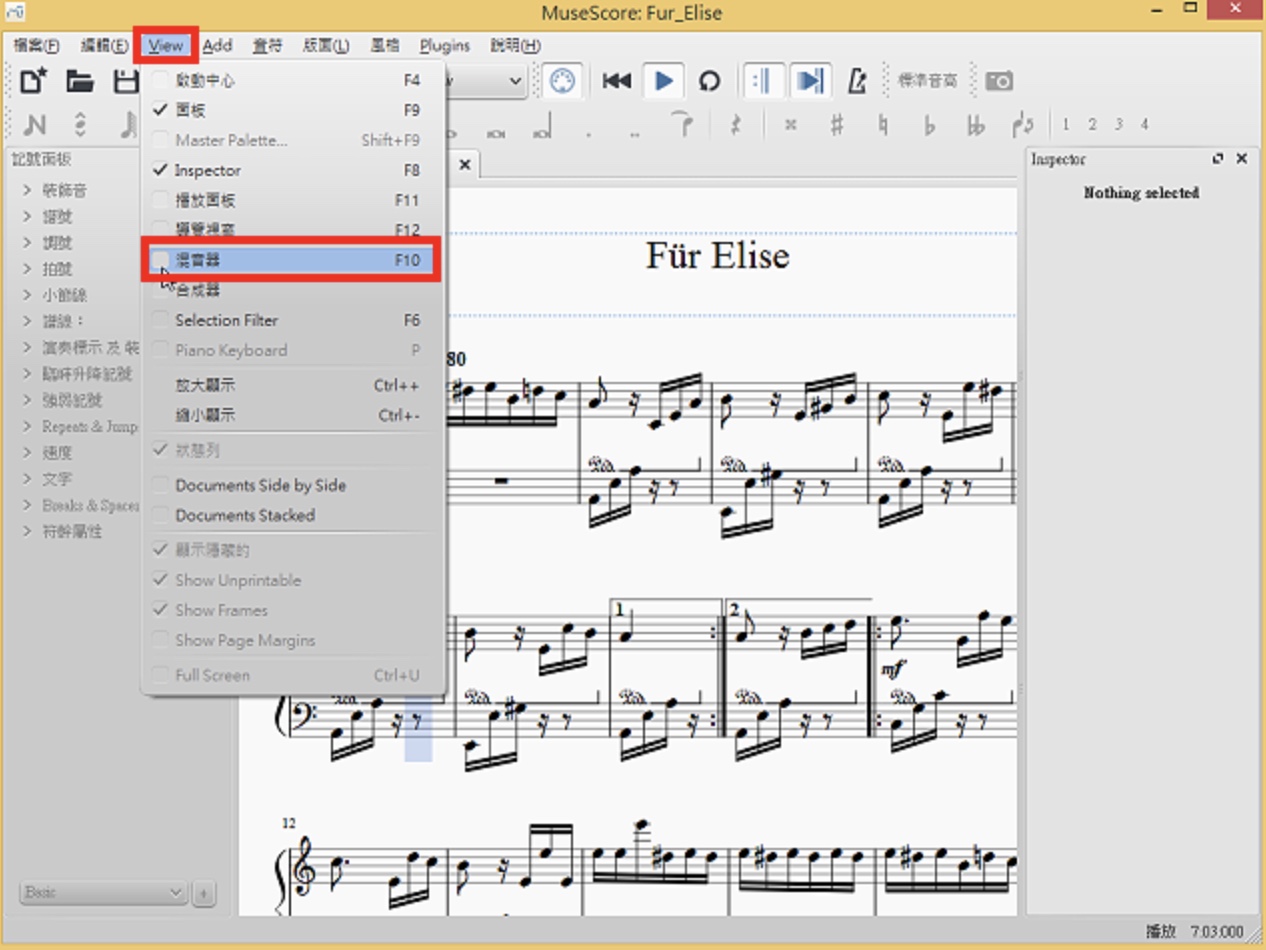Choose 放大顯示 zoom in menu item
1266x950 pixels.
pyautogui.click(x=292, y=385)
